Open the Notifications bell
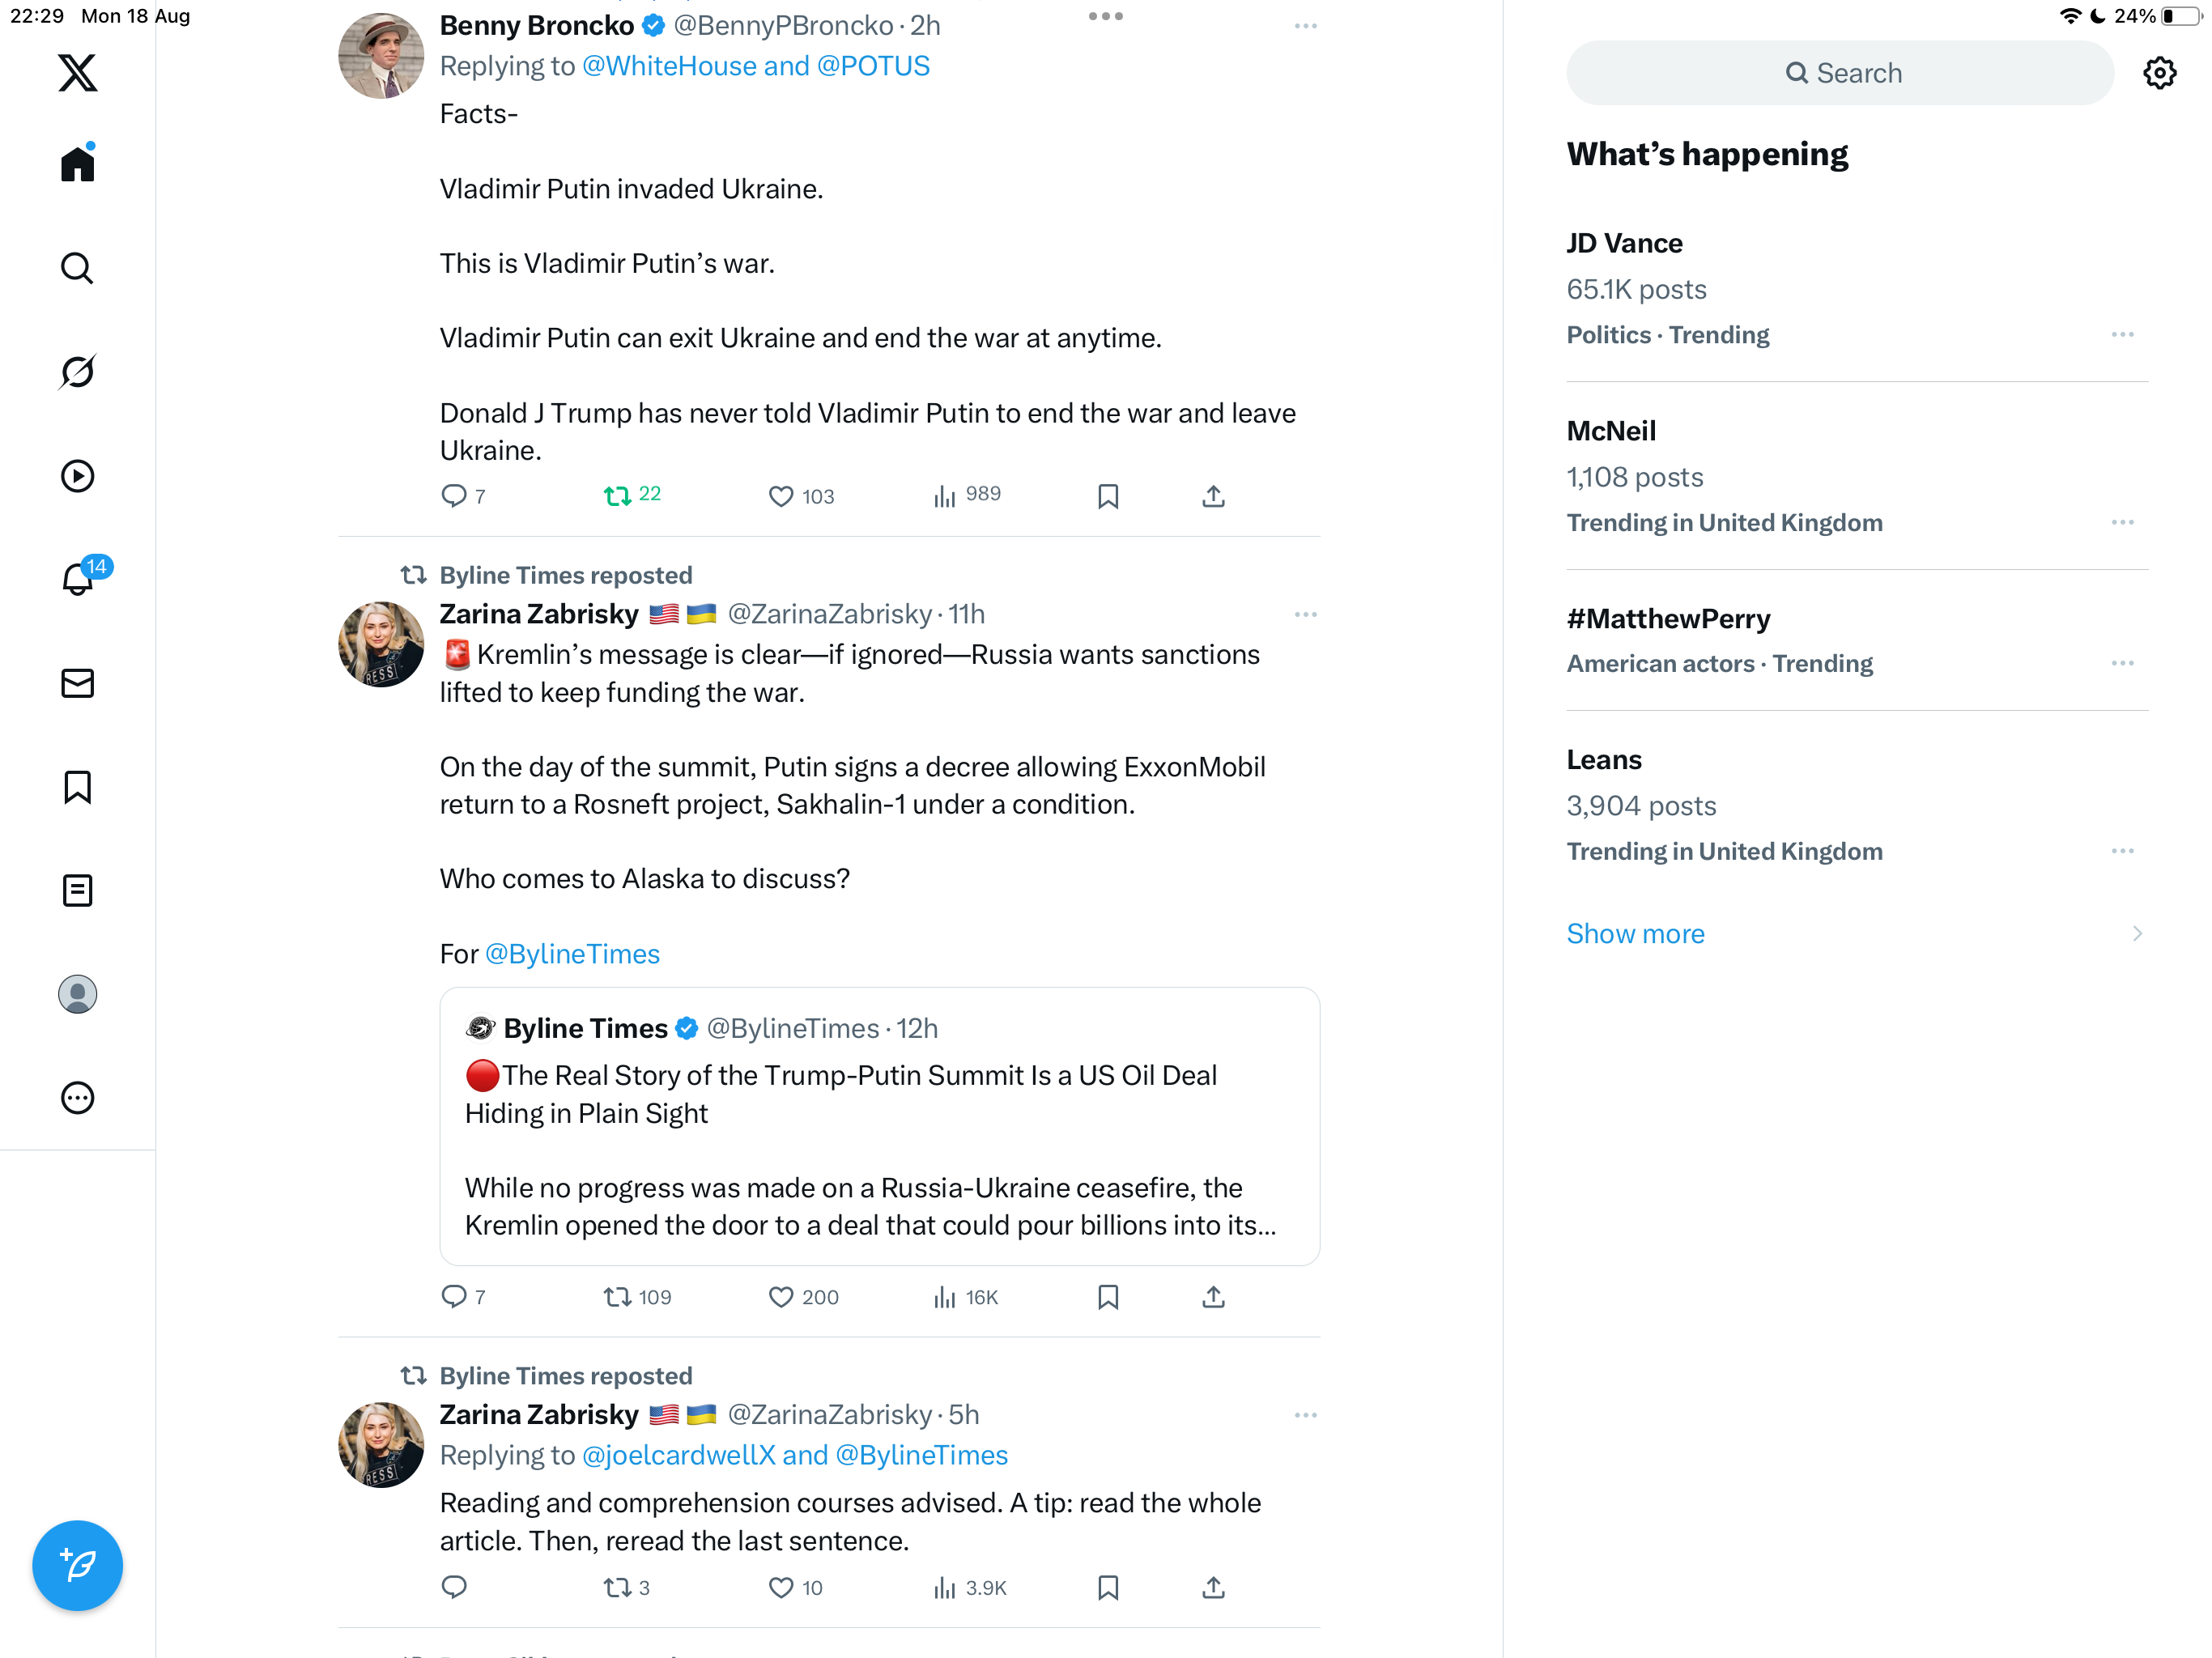Viewport: 2212px width, 1658px height. [x=77, y=580]
